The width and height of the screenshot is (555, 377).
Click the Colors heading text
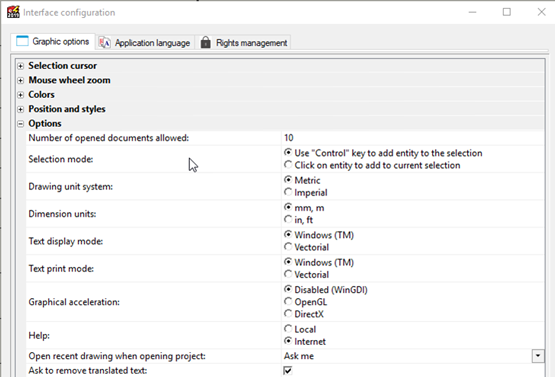tap(41, 95)
